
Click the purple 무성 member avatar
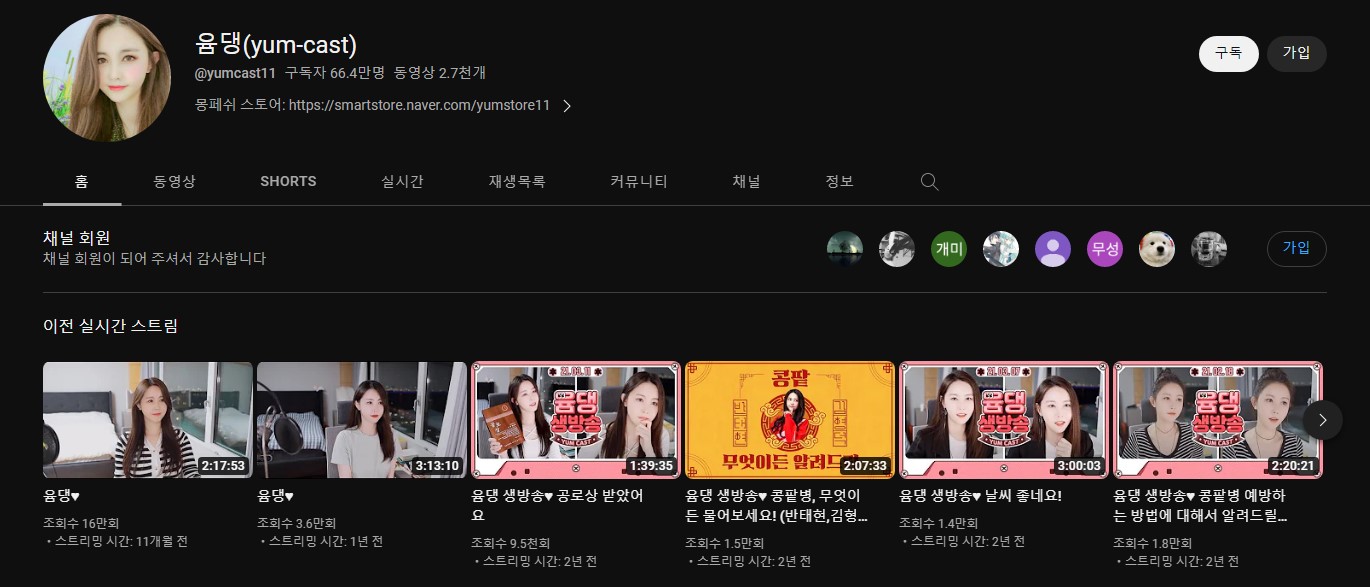[x=1104, y=249]
